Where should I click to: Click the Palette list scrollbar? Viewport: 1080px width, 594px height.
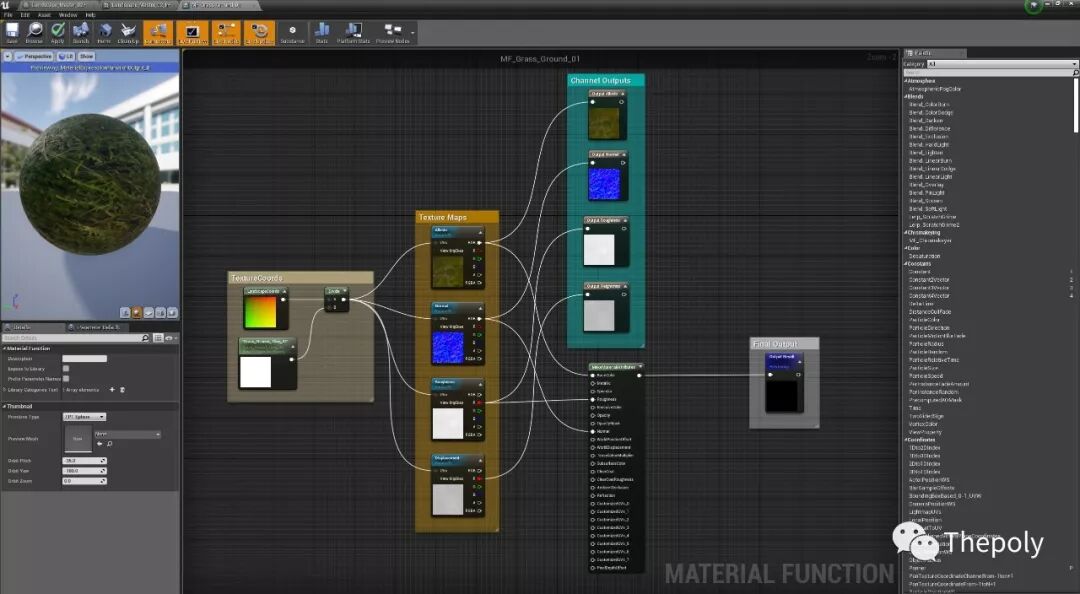[x=1075, y=103]
